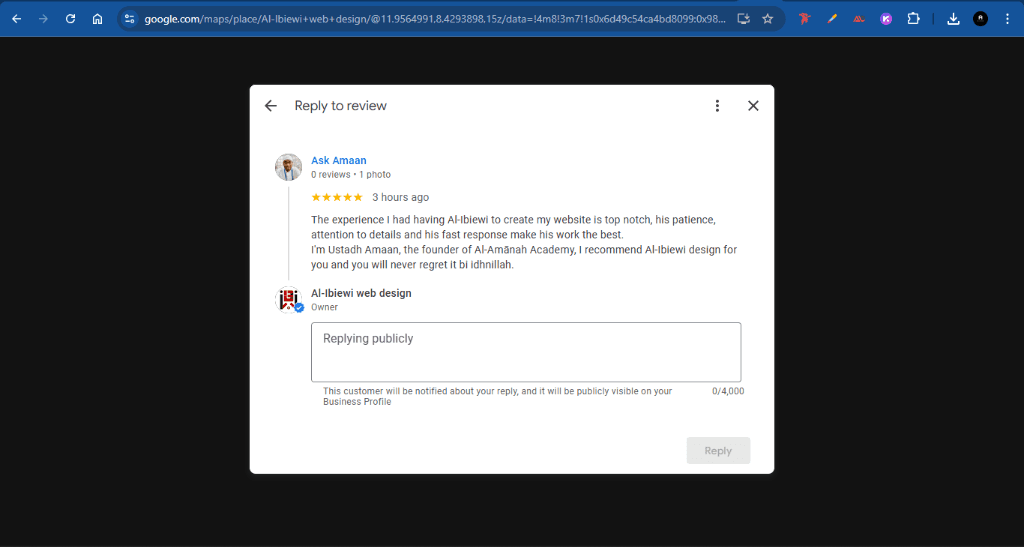1024x547 pixels.
Task: Open the browser downloads icon
Action: [x=953, y=19]
